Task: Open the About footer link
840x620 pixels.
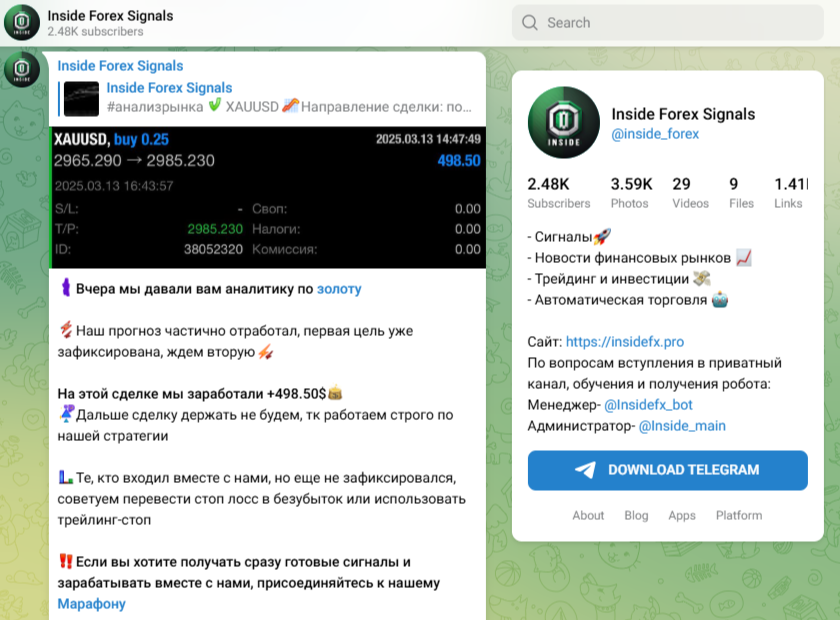Action: pyautogui.click(x=588, y=516)
